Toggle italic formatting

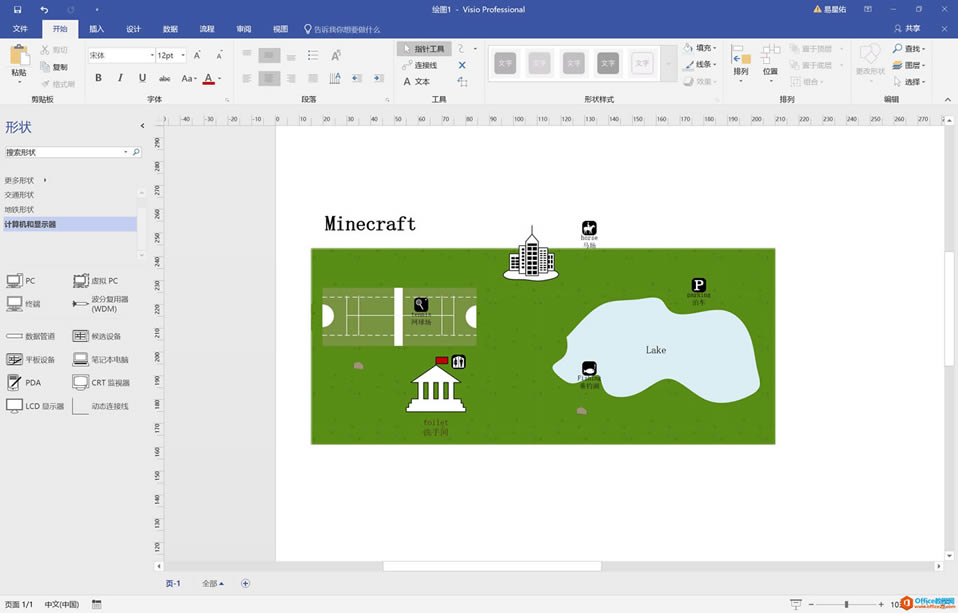point(120,78)
